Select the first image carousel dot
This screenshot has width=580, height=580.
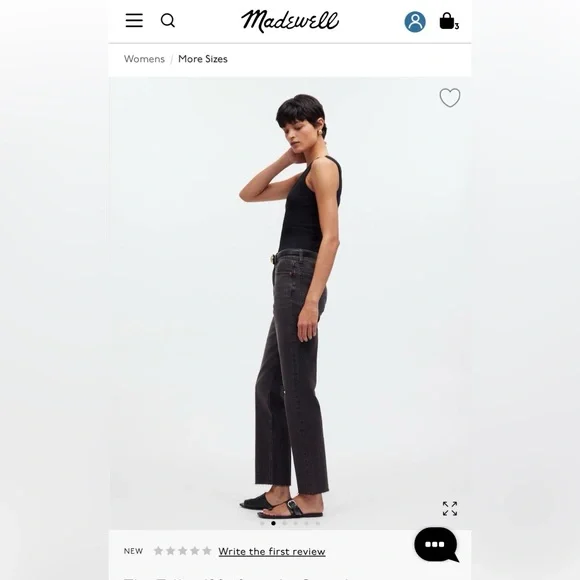(262, 523)
